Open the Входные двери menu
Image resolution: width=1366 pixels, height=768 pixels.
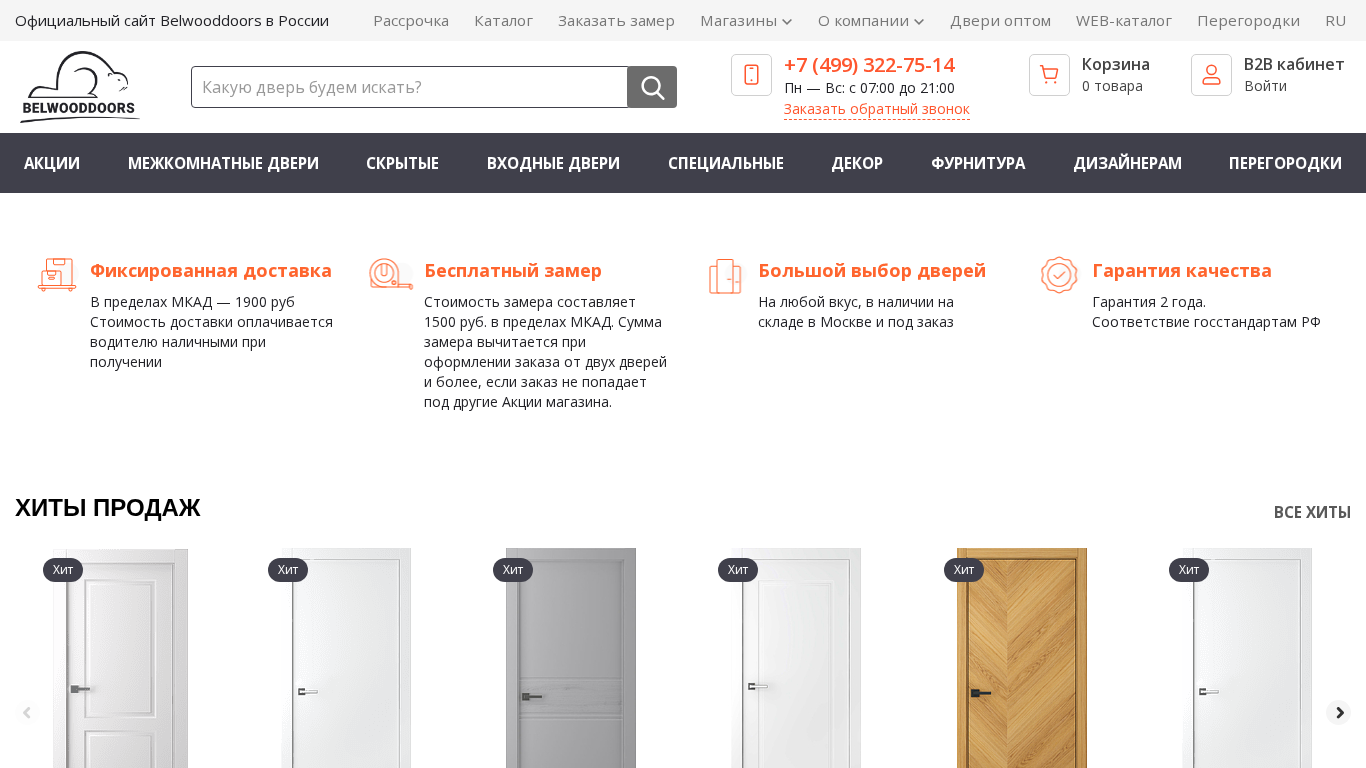(553, 163)
